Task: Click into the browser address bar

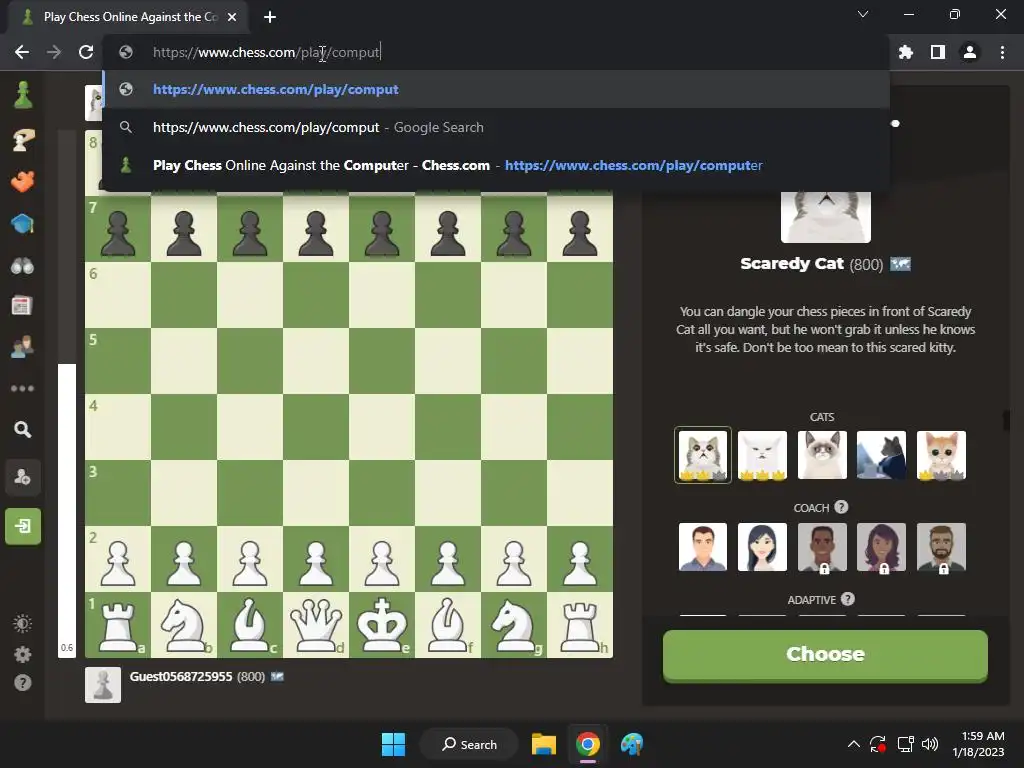Action: pyautogui.click(x=496, y=52)
